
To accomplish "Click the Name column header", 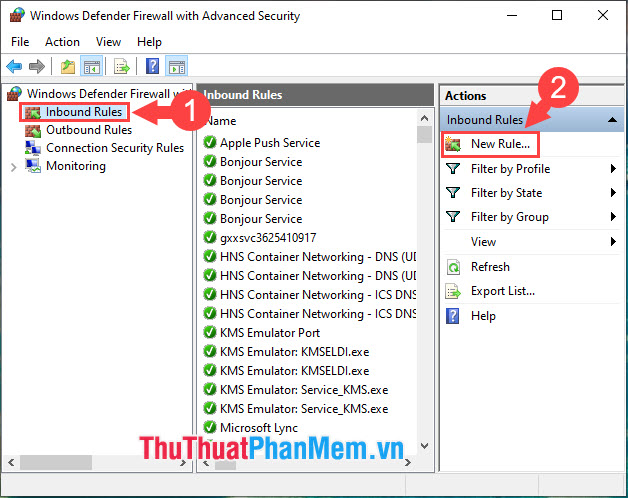I will [x=220, y=121].
